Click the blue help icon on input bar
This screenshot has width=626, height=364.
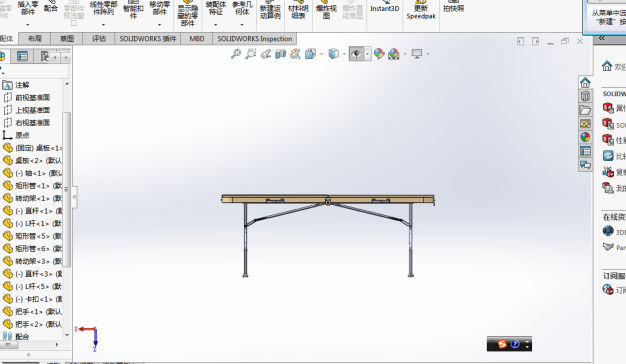tap(515, 344)
